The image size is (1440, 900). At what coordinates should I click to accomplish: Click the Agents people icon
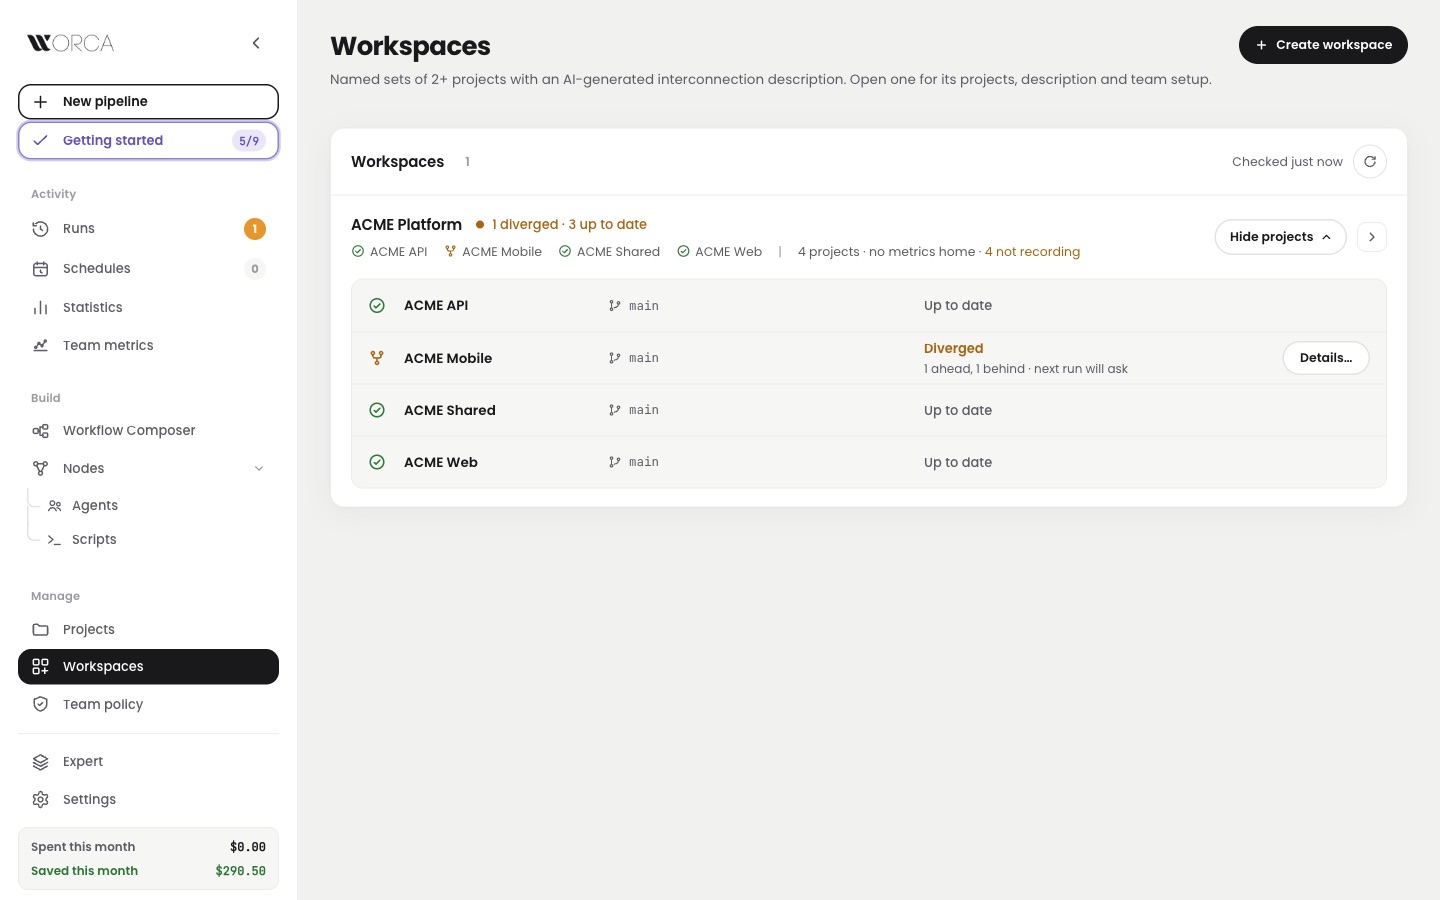55,506
